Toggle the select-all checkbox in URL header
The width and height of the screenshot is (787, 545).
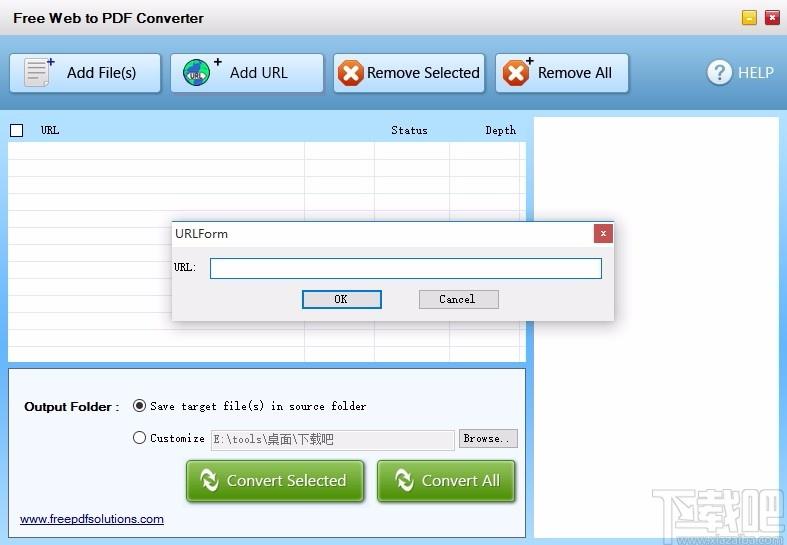pos(17,130)
